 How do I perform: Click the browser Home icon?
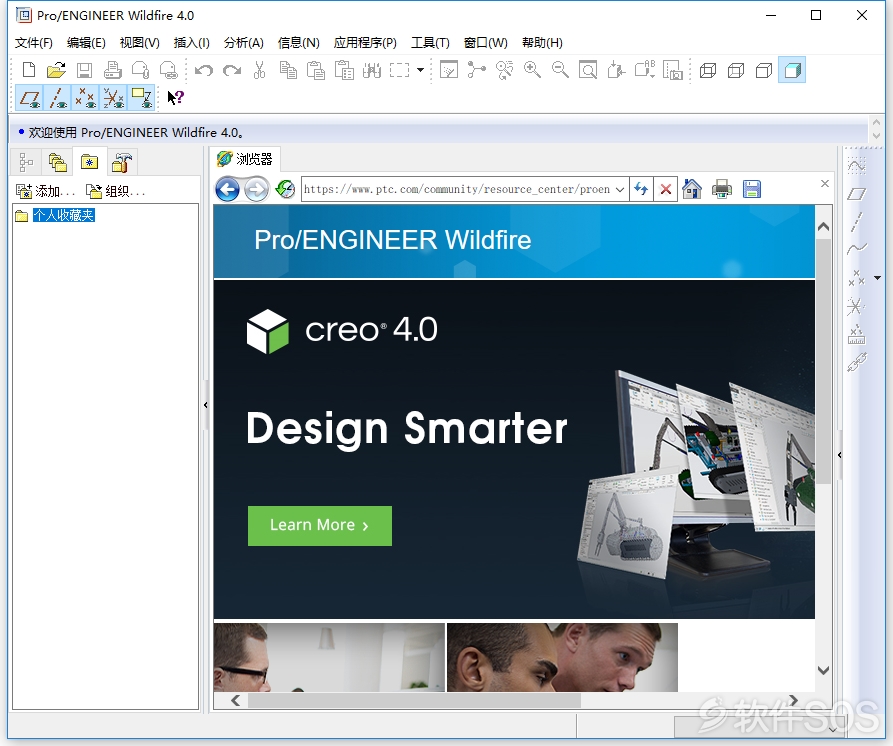tap(691, 189)
